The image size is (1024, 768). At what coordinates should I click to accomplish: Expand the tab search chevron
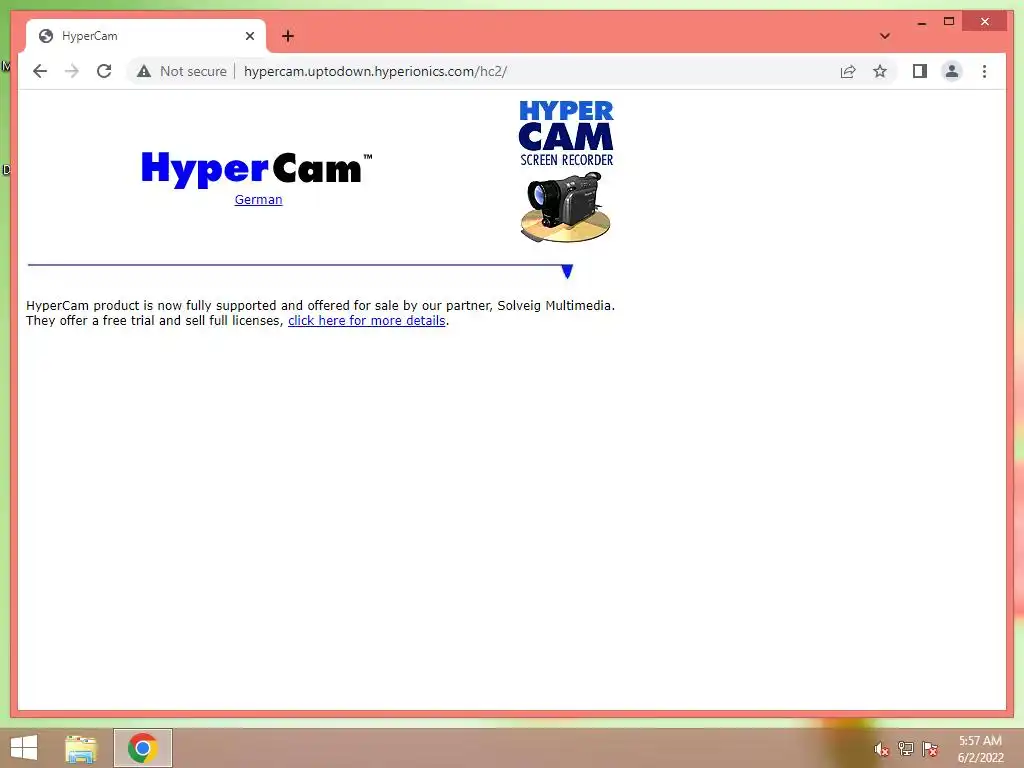click(885, 36)
